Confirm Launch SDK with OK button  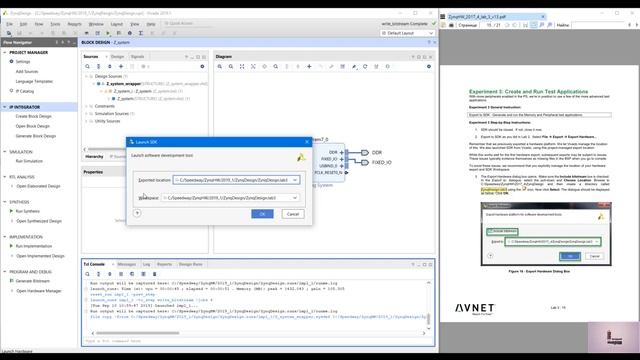pyautogui.click(x=262, y=214)
